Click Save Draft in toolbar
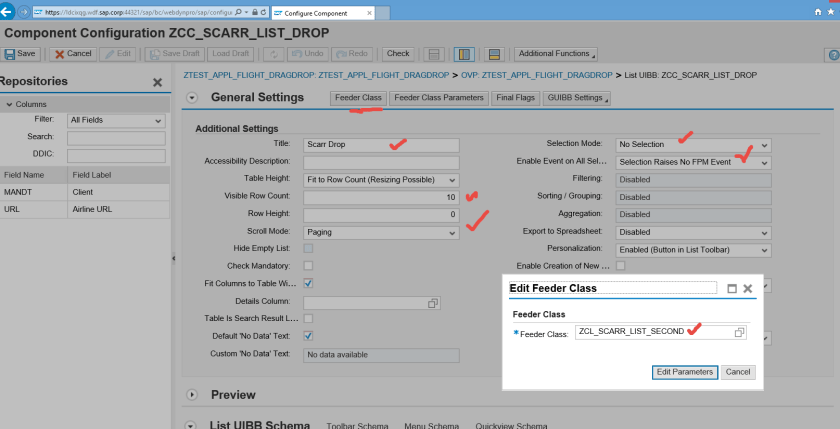 pyautogui.click(x=176, y=54)
